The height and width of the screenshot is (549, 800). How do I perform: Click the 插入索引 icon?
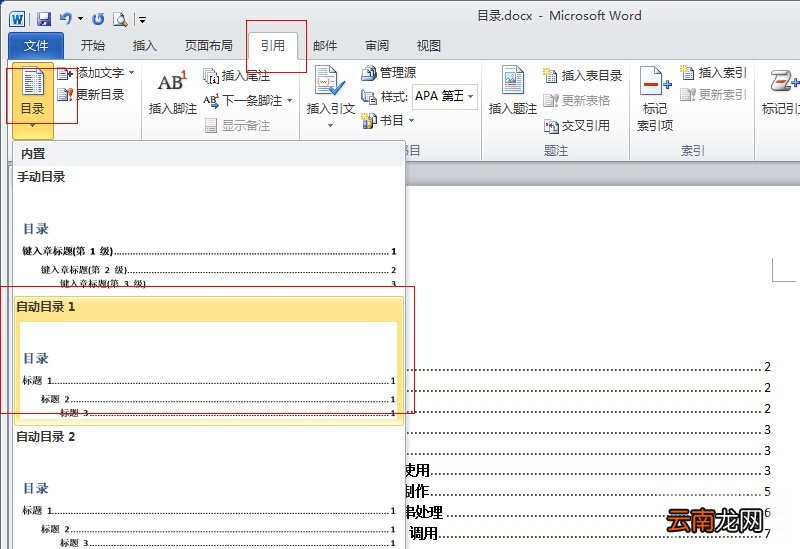click(x=687, y=72)
